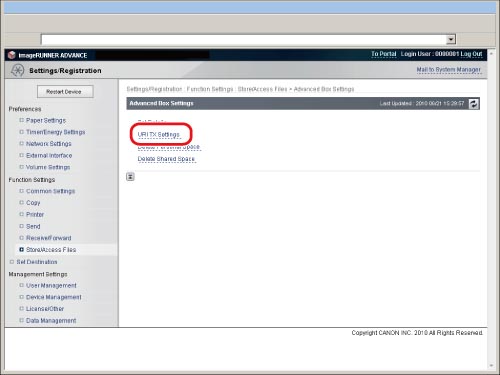
Task: Click the Settings/Registration gear icon
Action: (17, 70)
